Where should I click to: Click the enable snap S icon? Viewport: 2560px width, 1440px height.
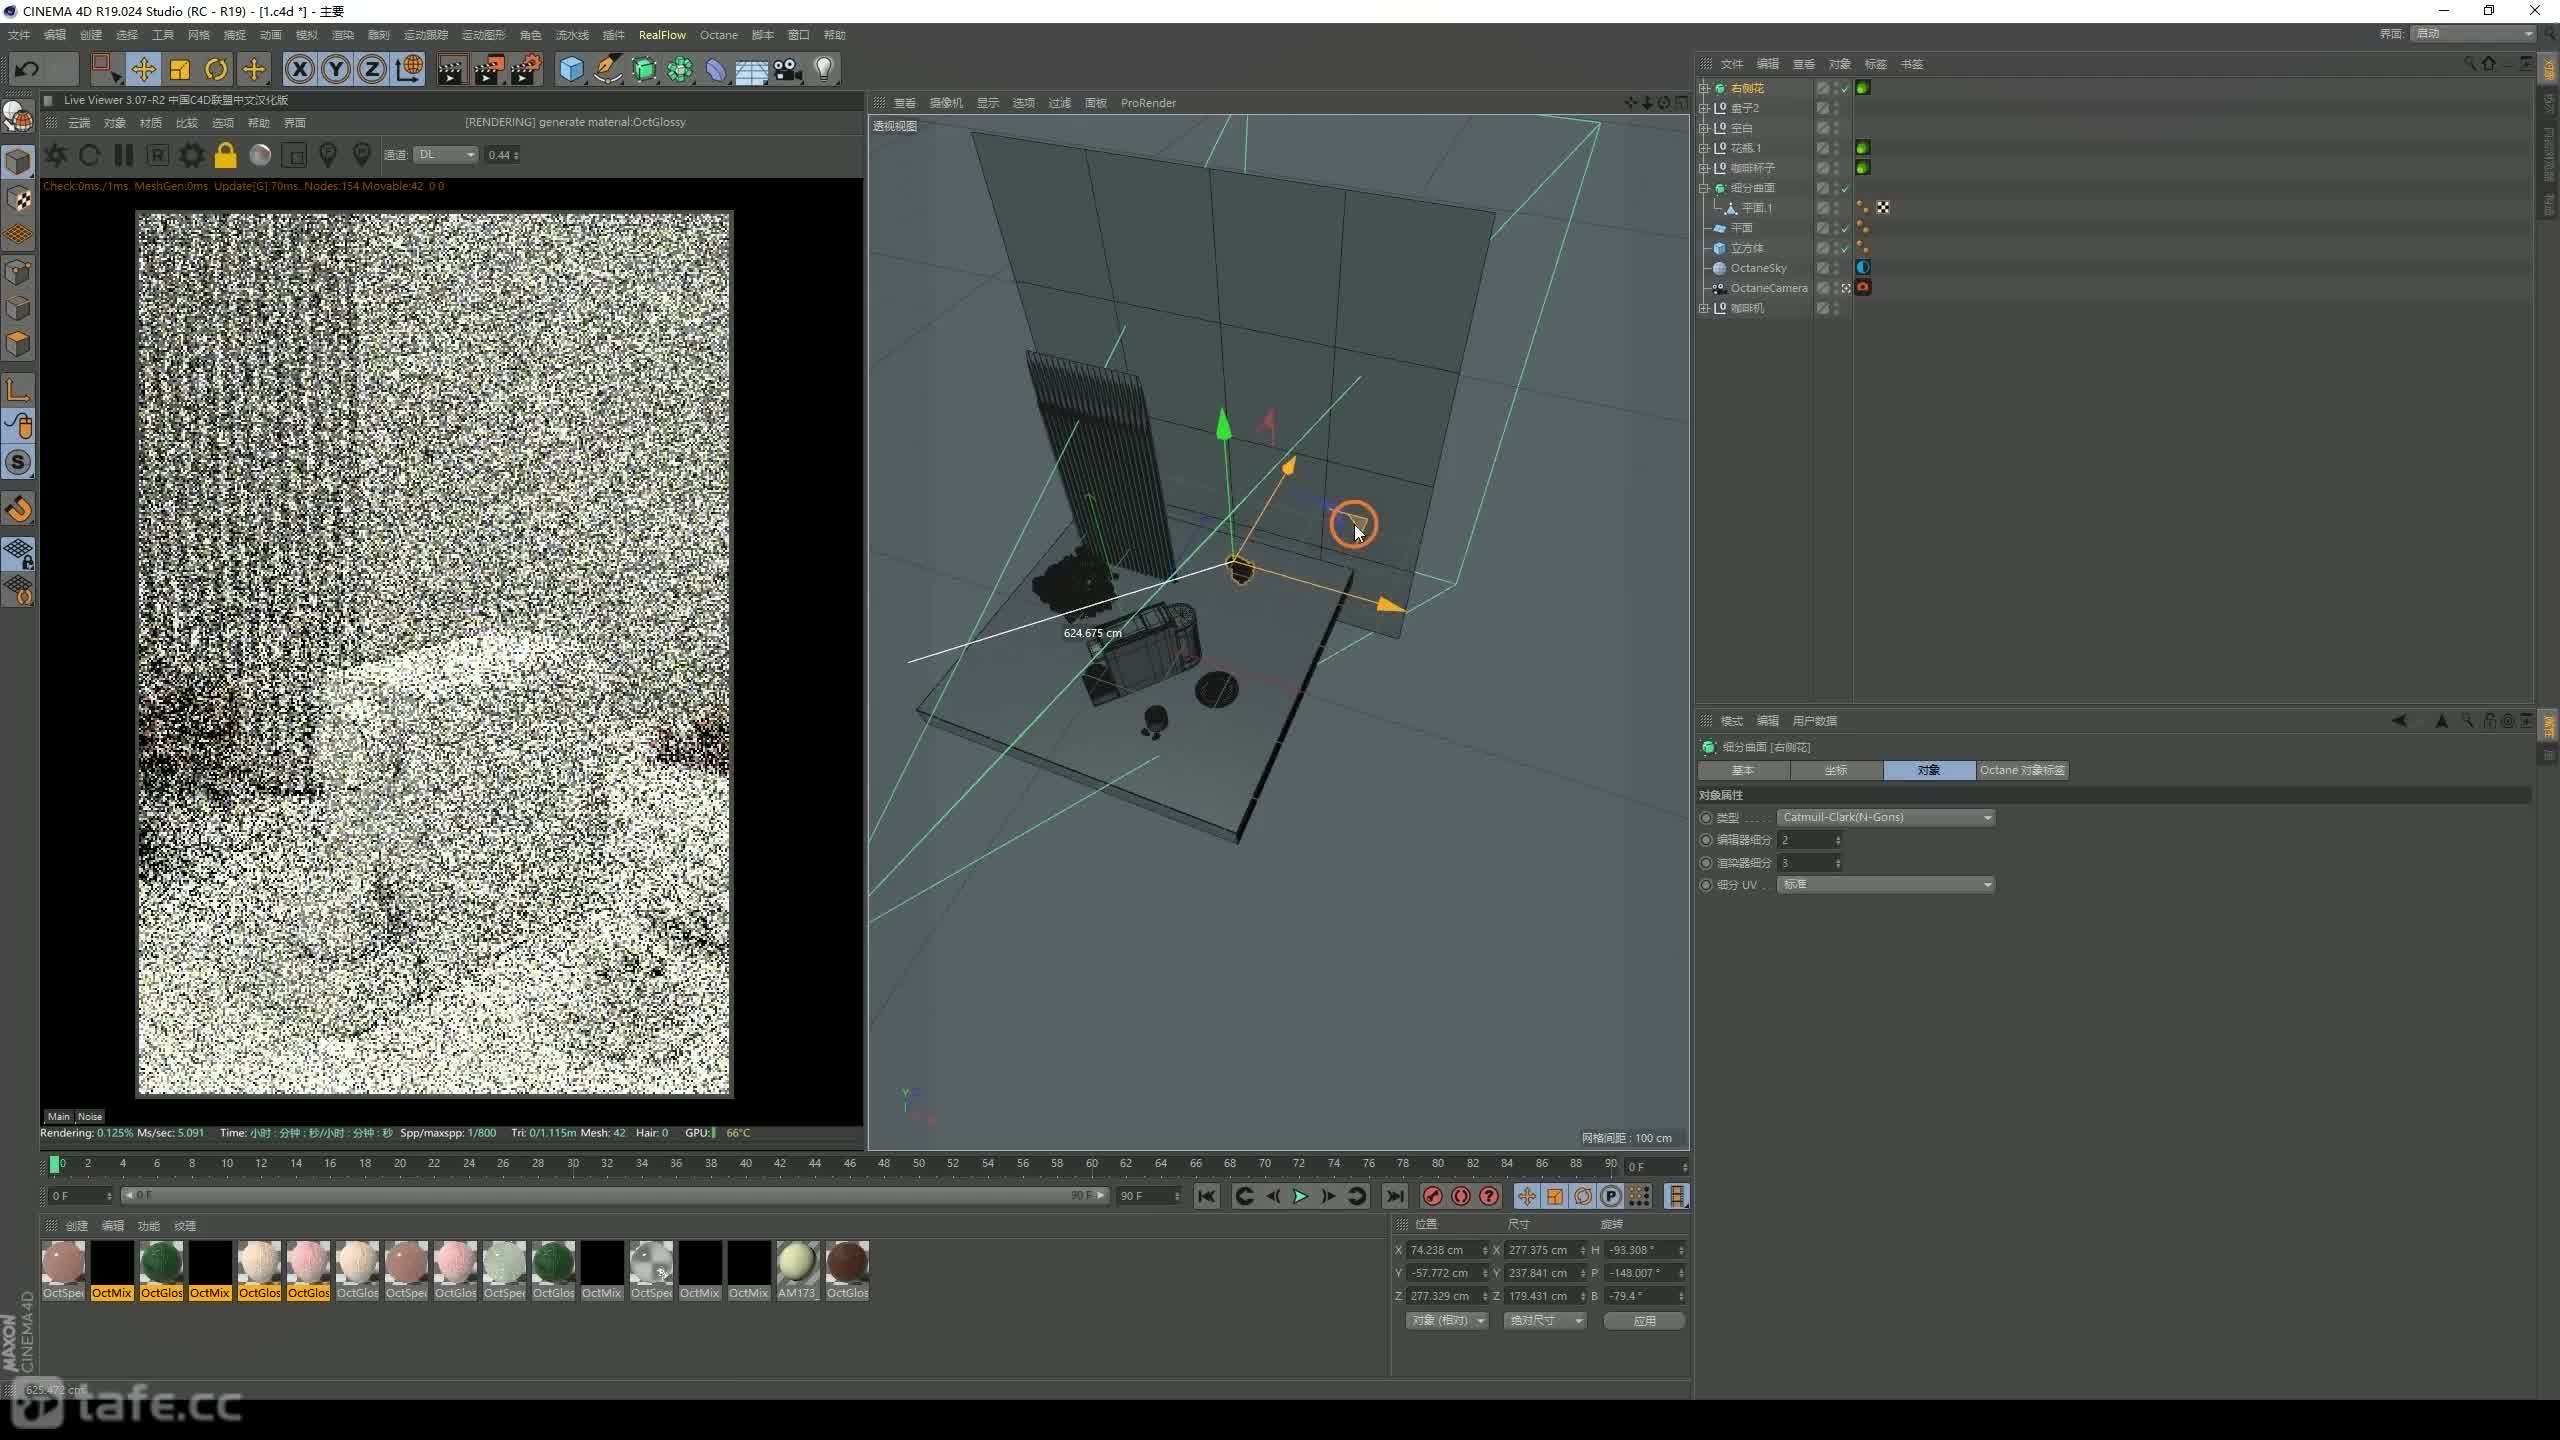coord(18,463)
